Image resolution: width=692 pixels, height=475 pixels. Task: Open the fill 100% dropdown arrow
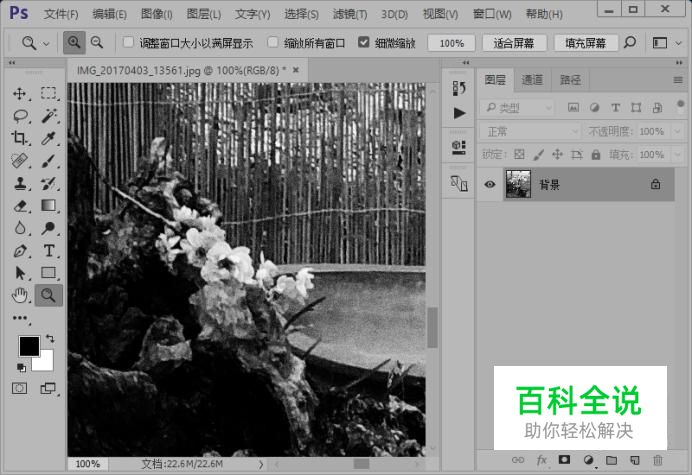coord(677,155)
